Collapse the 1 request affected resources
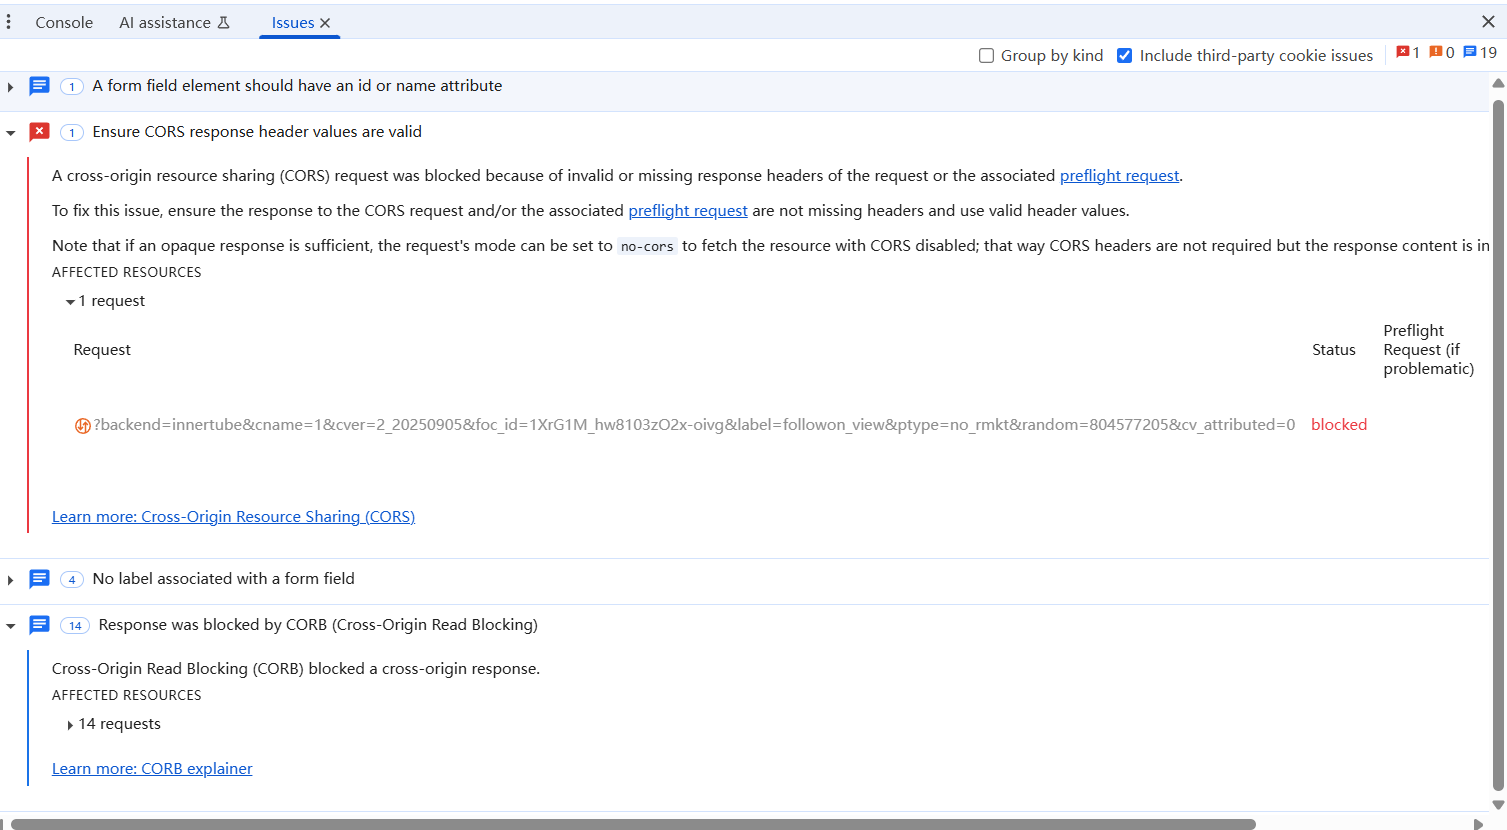 pyautogui.click(x=70, y=302)
